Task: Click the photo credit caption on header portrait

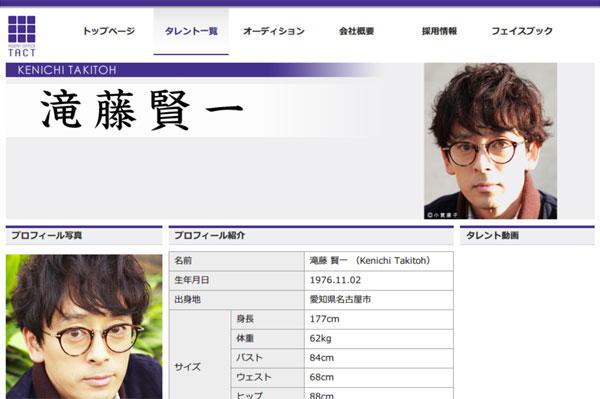Action: 442,215
